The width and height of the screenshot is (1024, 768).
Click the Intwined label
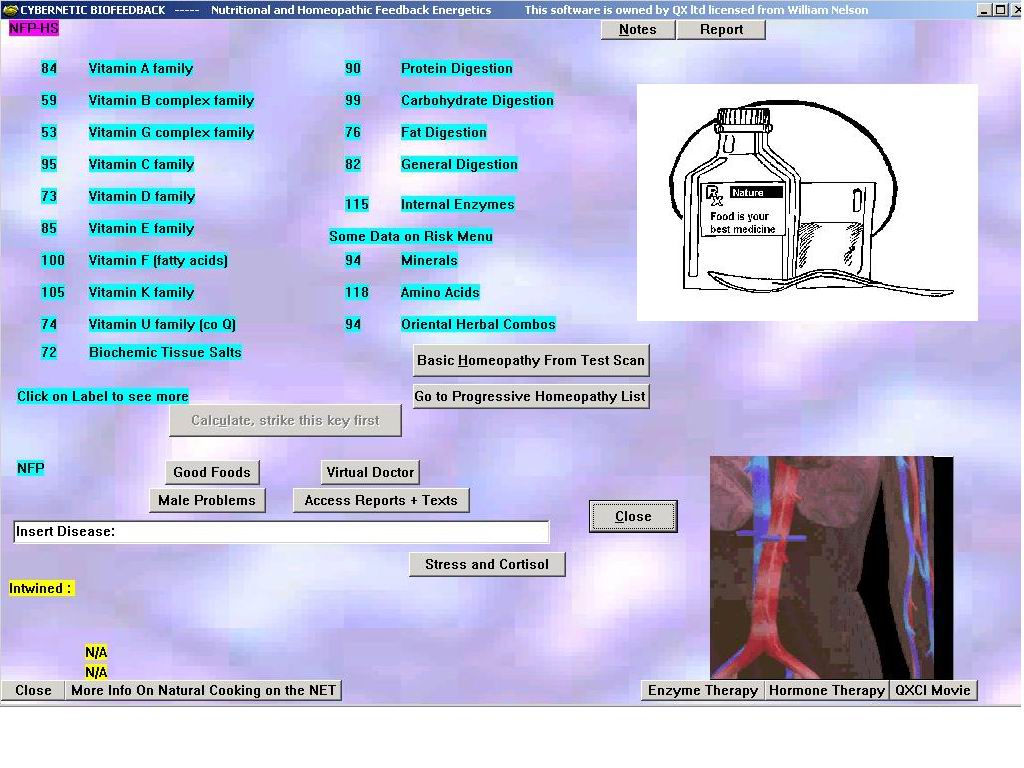point(41,588)
